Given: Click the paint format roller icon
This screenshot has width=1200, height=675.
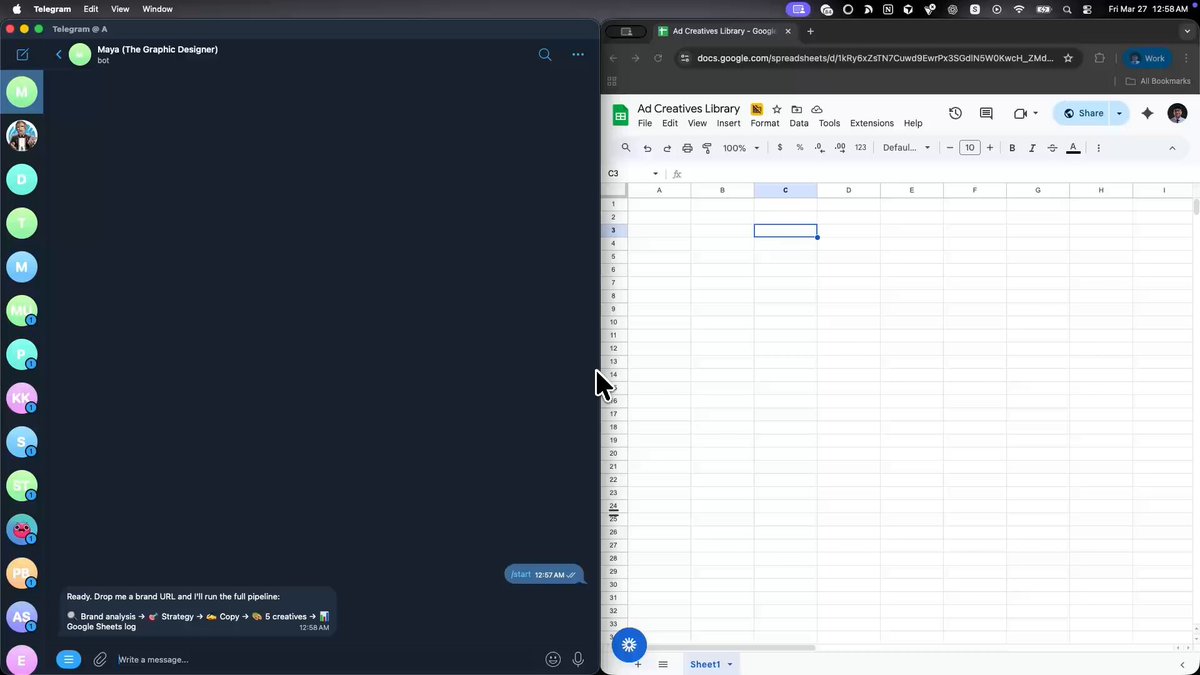Looking at the screenshot, I should click(707, 148).
